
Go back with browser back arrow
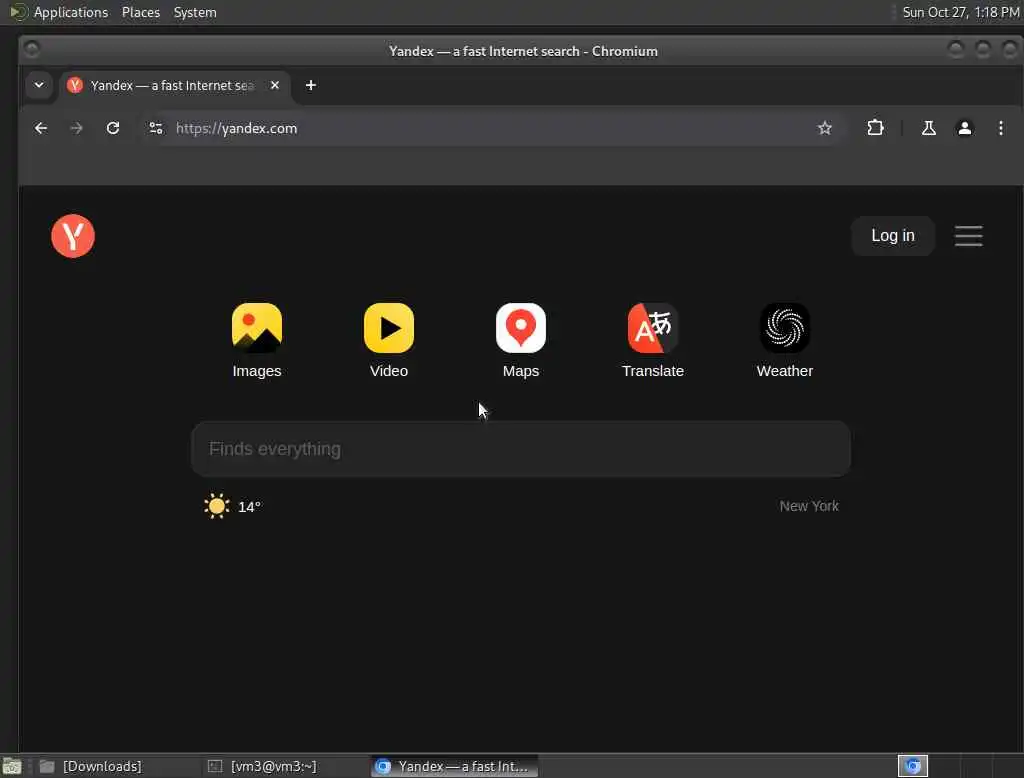tap(40, 128)
